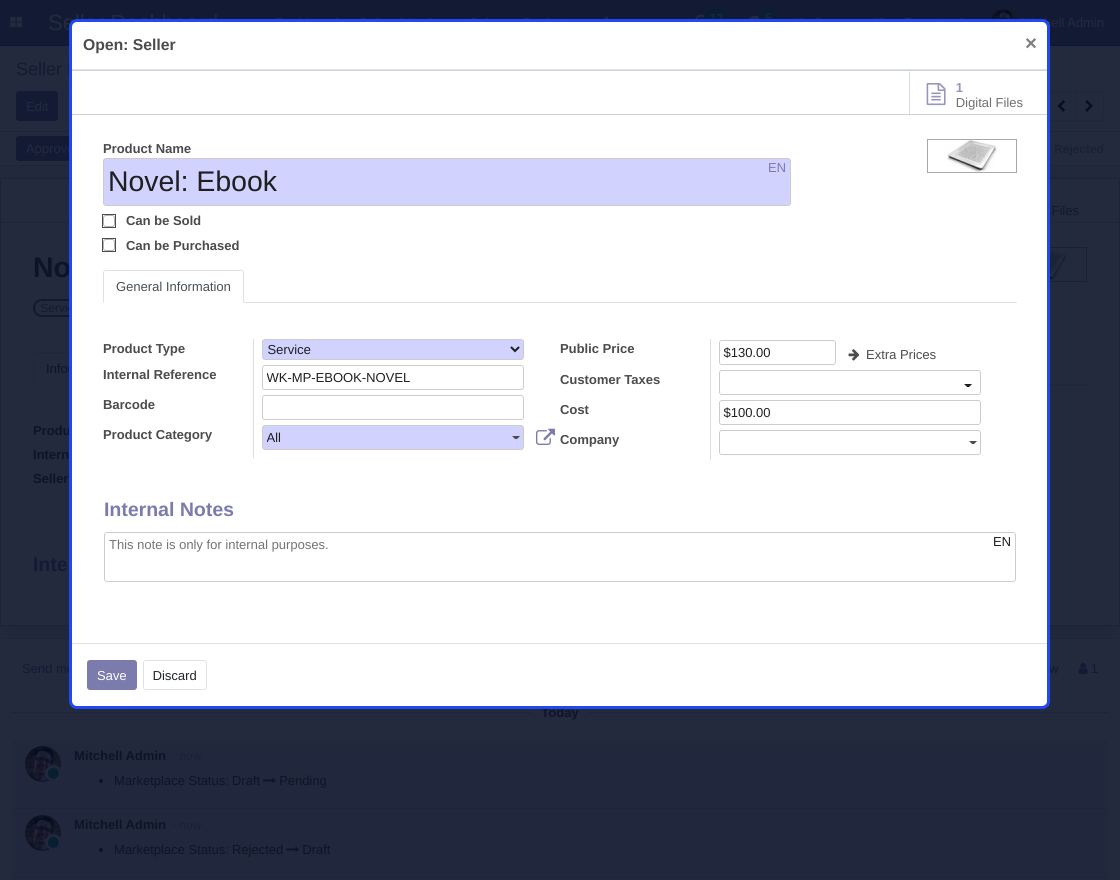Click Internal Notes heading
The height and width of the screenshot is (880, 1120).
tap(169, 509)
